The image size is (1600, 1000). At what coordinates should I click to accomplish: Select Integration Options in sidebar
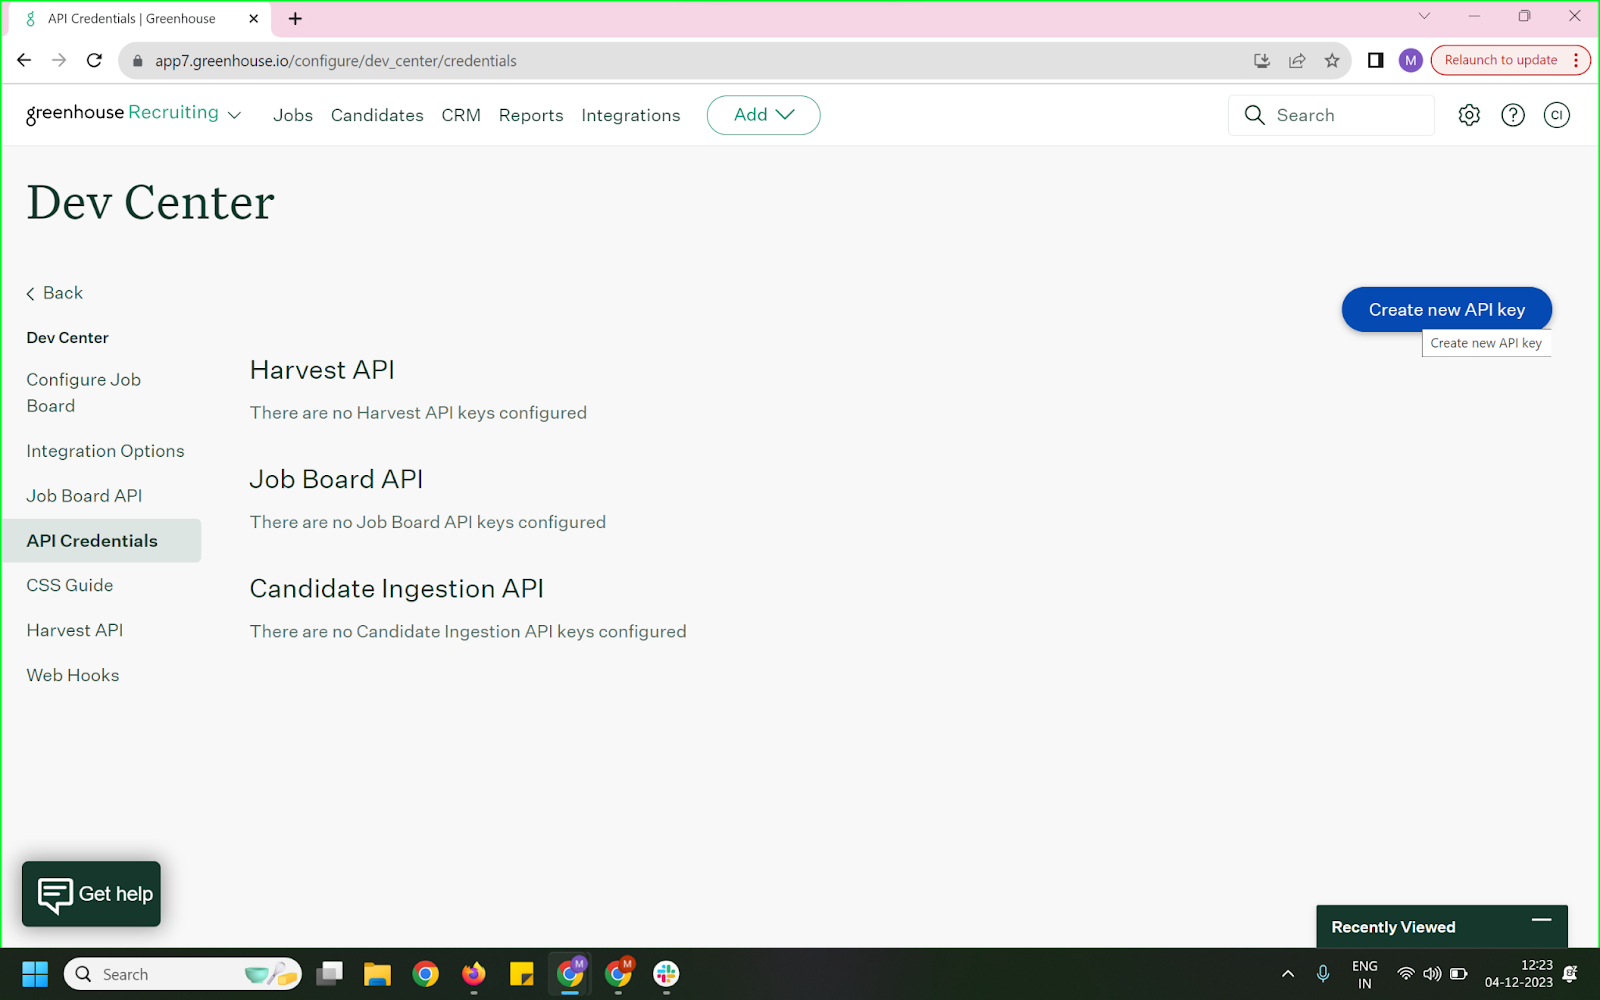pos(105,451)
